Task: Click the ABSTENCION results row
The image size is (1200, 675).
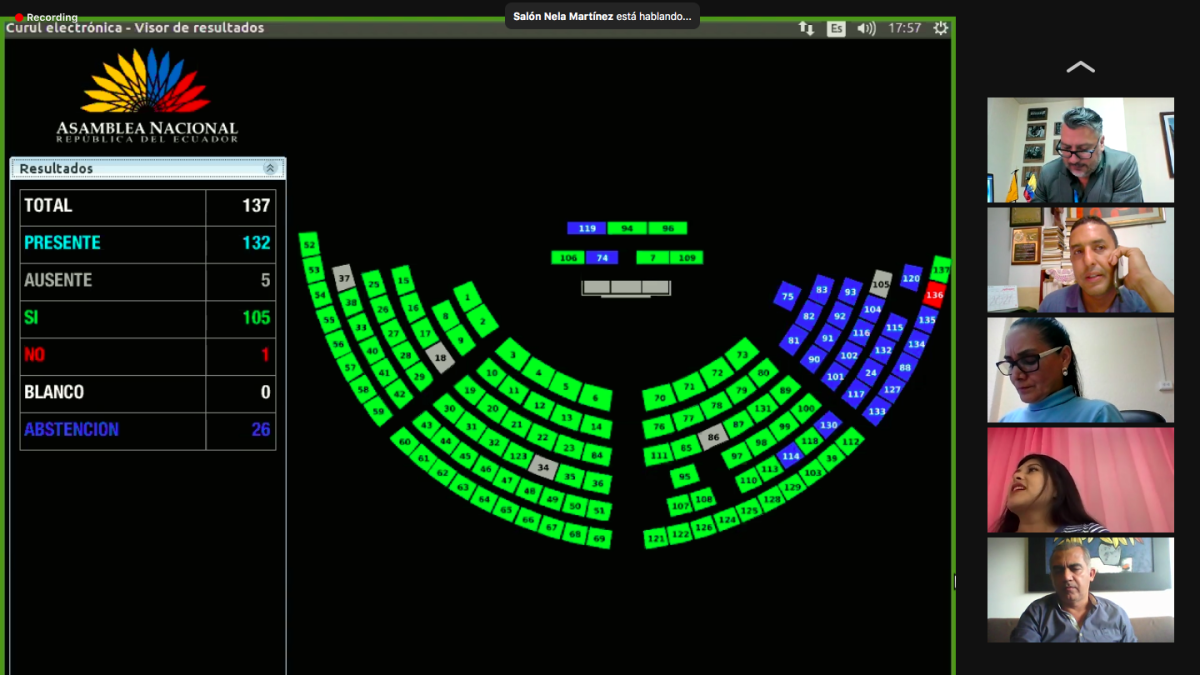Action: tap(148, 430)
